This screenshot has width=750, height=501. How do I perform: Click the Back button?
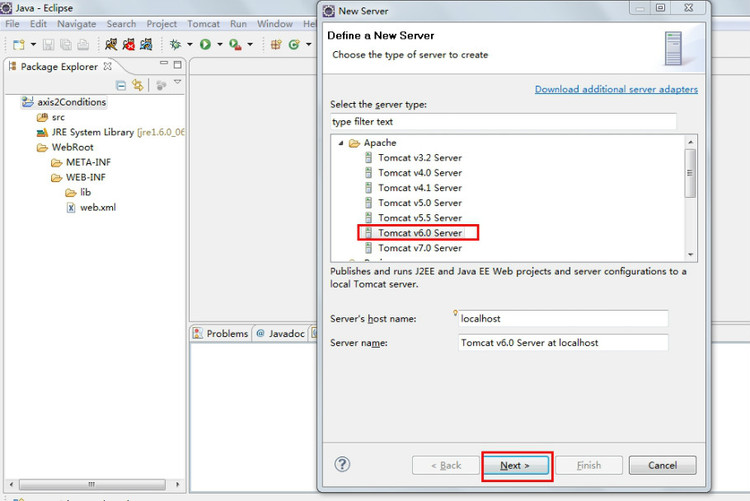pos(446,465)
